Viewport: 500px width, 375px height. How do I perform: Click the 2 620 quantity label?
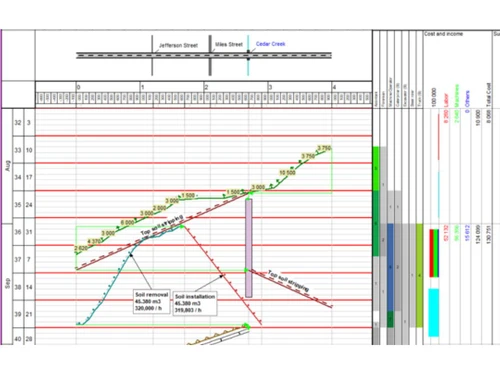click(81, 248)
